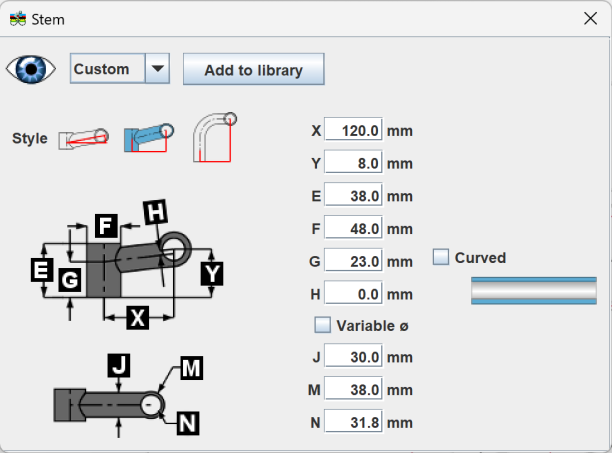This screenshot has width=612, height=453.
Task: Select the blue threadless stem style icon
Action: point(149,138)
